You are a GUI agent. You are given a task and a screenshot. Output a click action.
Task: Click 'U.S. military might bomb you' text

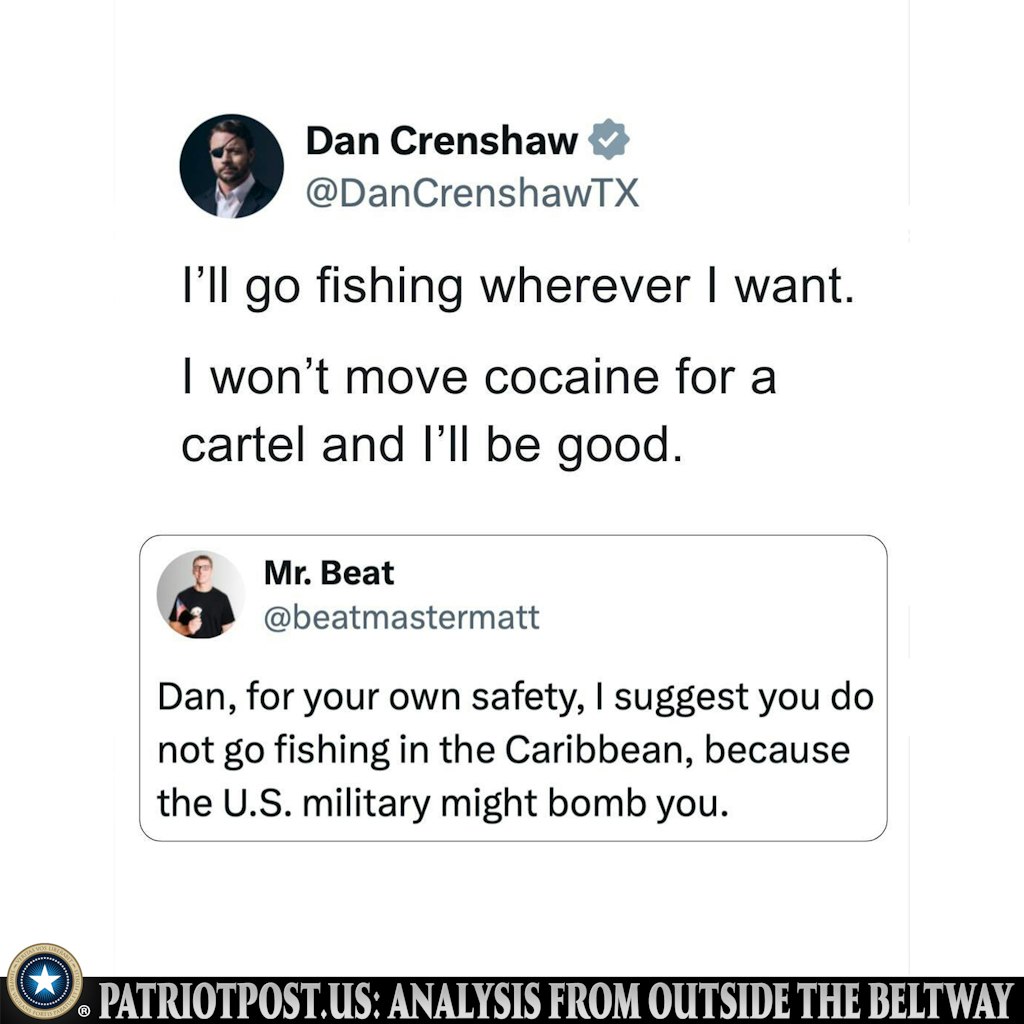coord(475,803)
